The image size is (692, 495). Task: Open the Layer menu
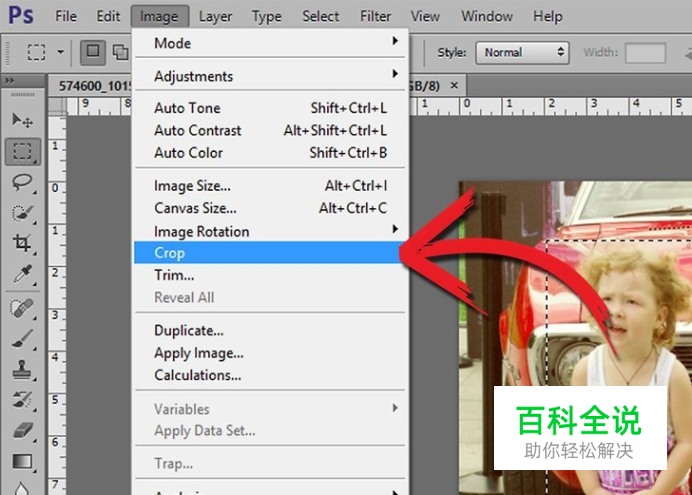(215, 16)
